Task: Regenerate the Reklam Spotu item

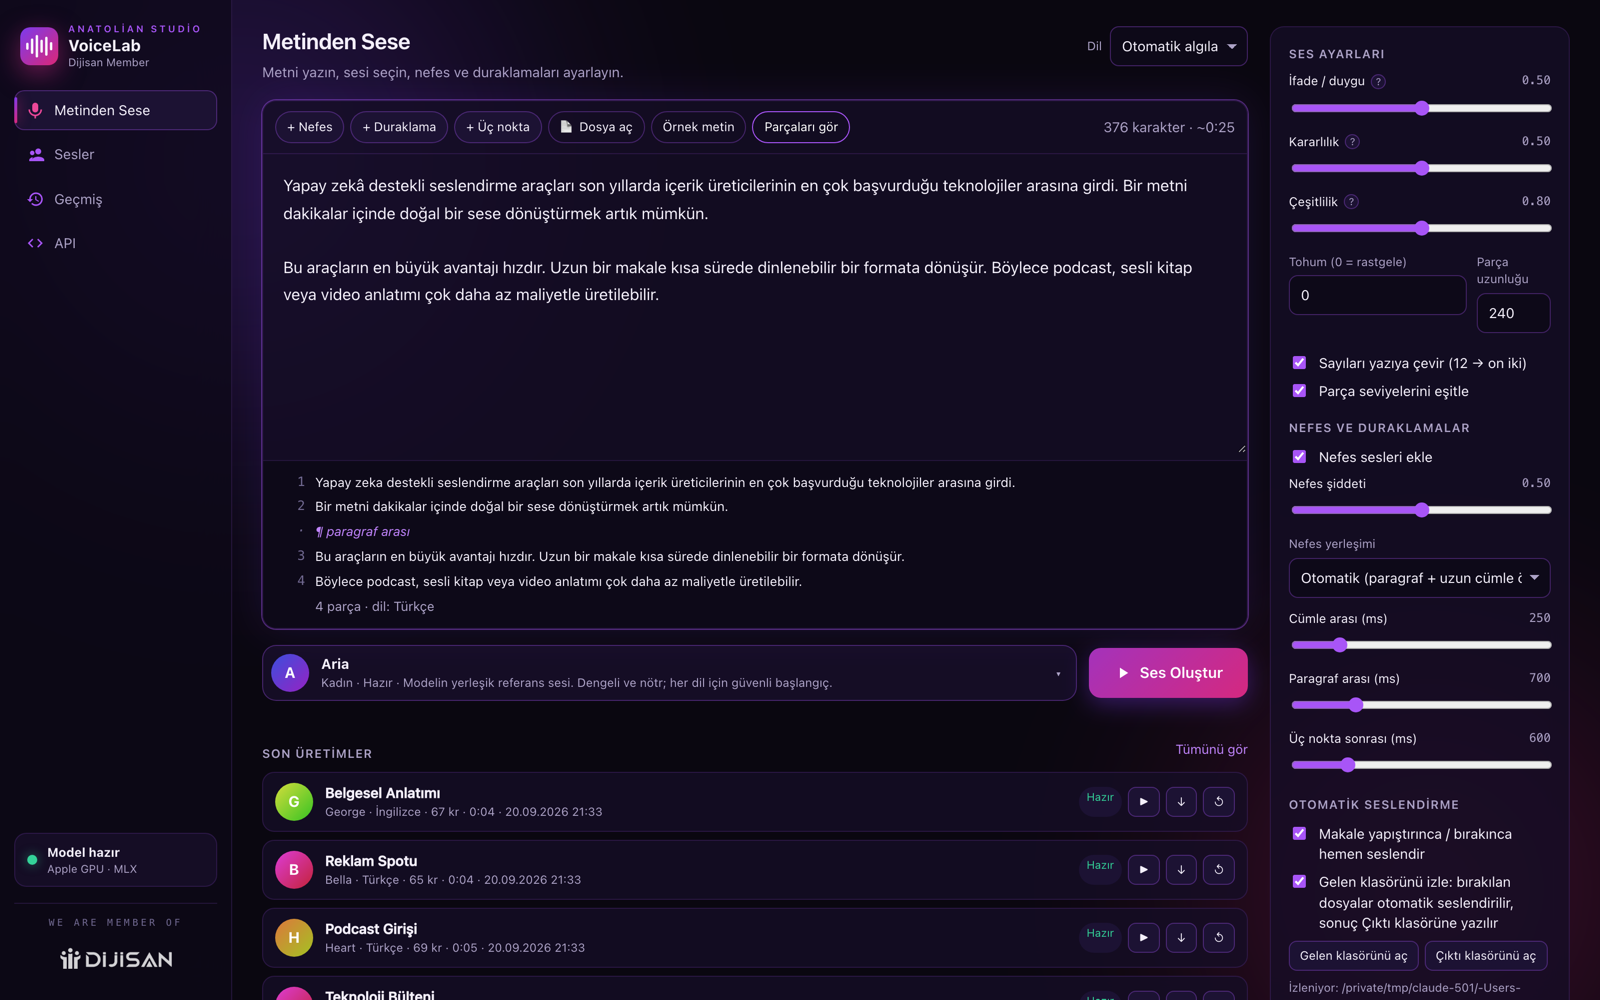Action: [x=1218, y=870]
